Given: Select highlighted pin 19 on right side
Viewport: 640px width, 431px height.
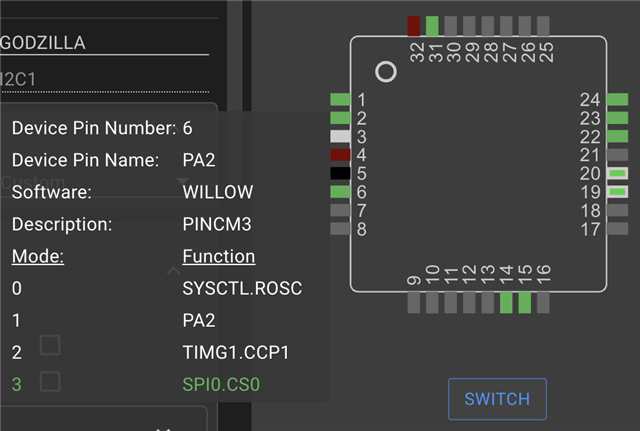Looking at the screenshot, I should click(618, 192).
